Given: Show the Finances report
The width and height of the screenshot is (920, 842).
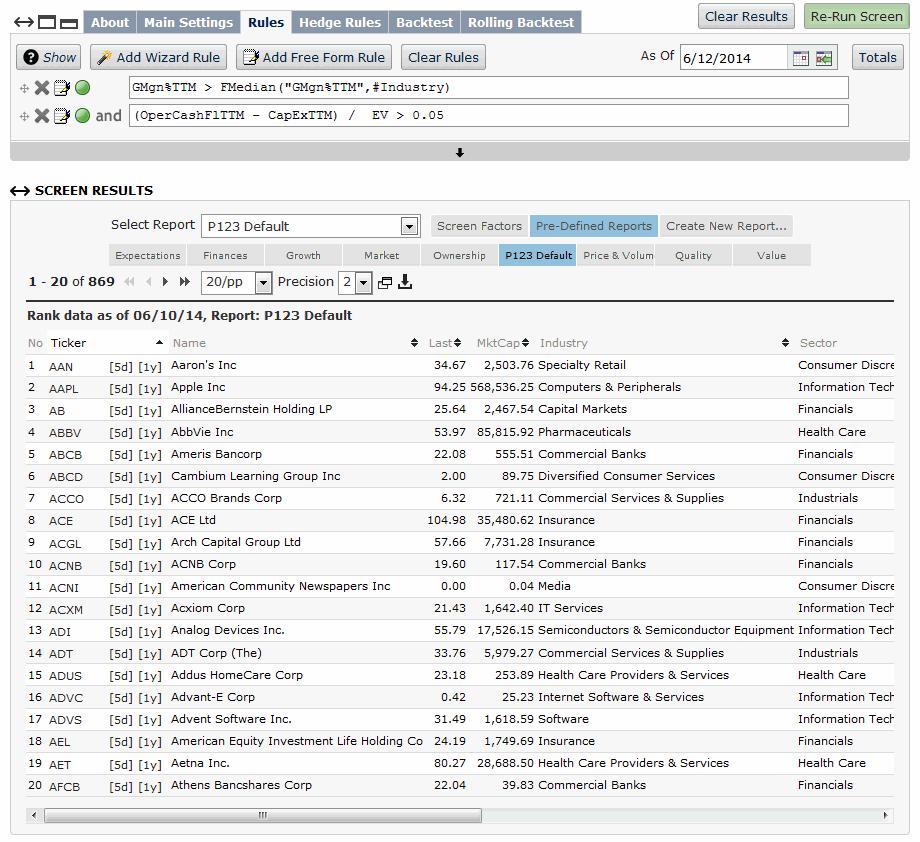Looking at the screenshot, I should 225,255.
